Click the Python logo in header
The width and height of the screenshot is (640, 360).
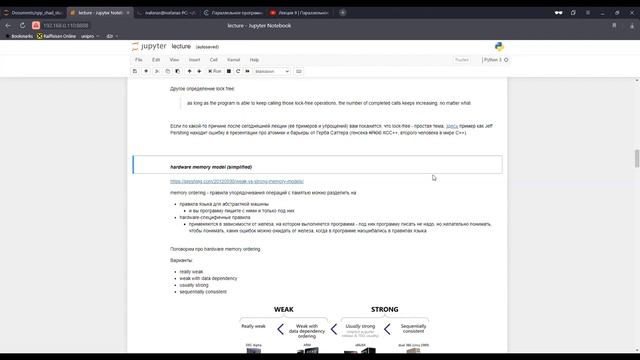pos(499,47)
